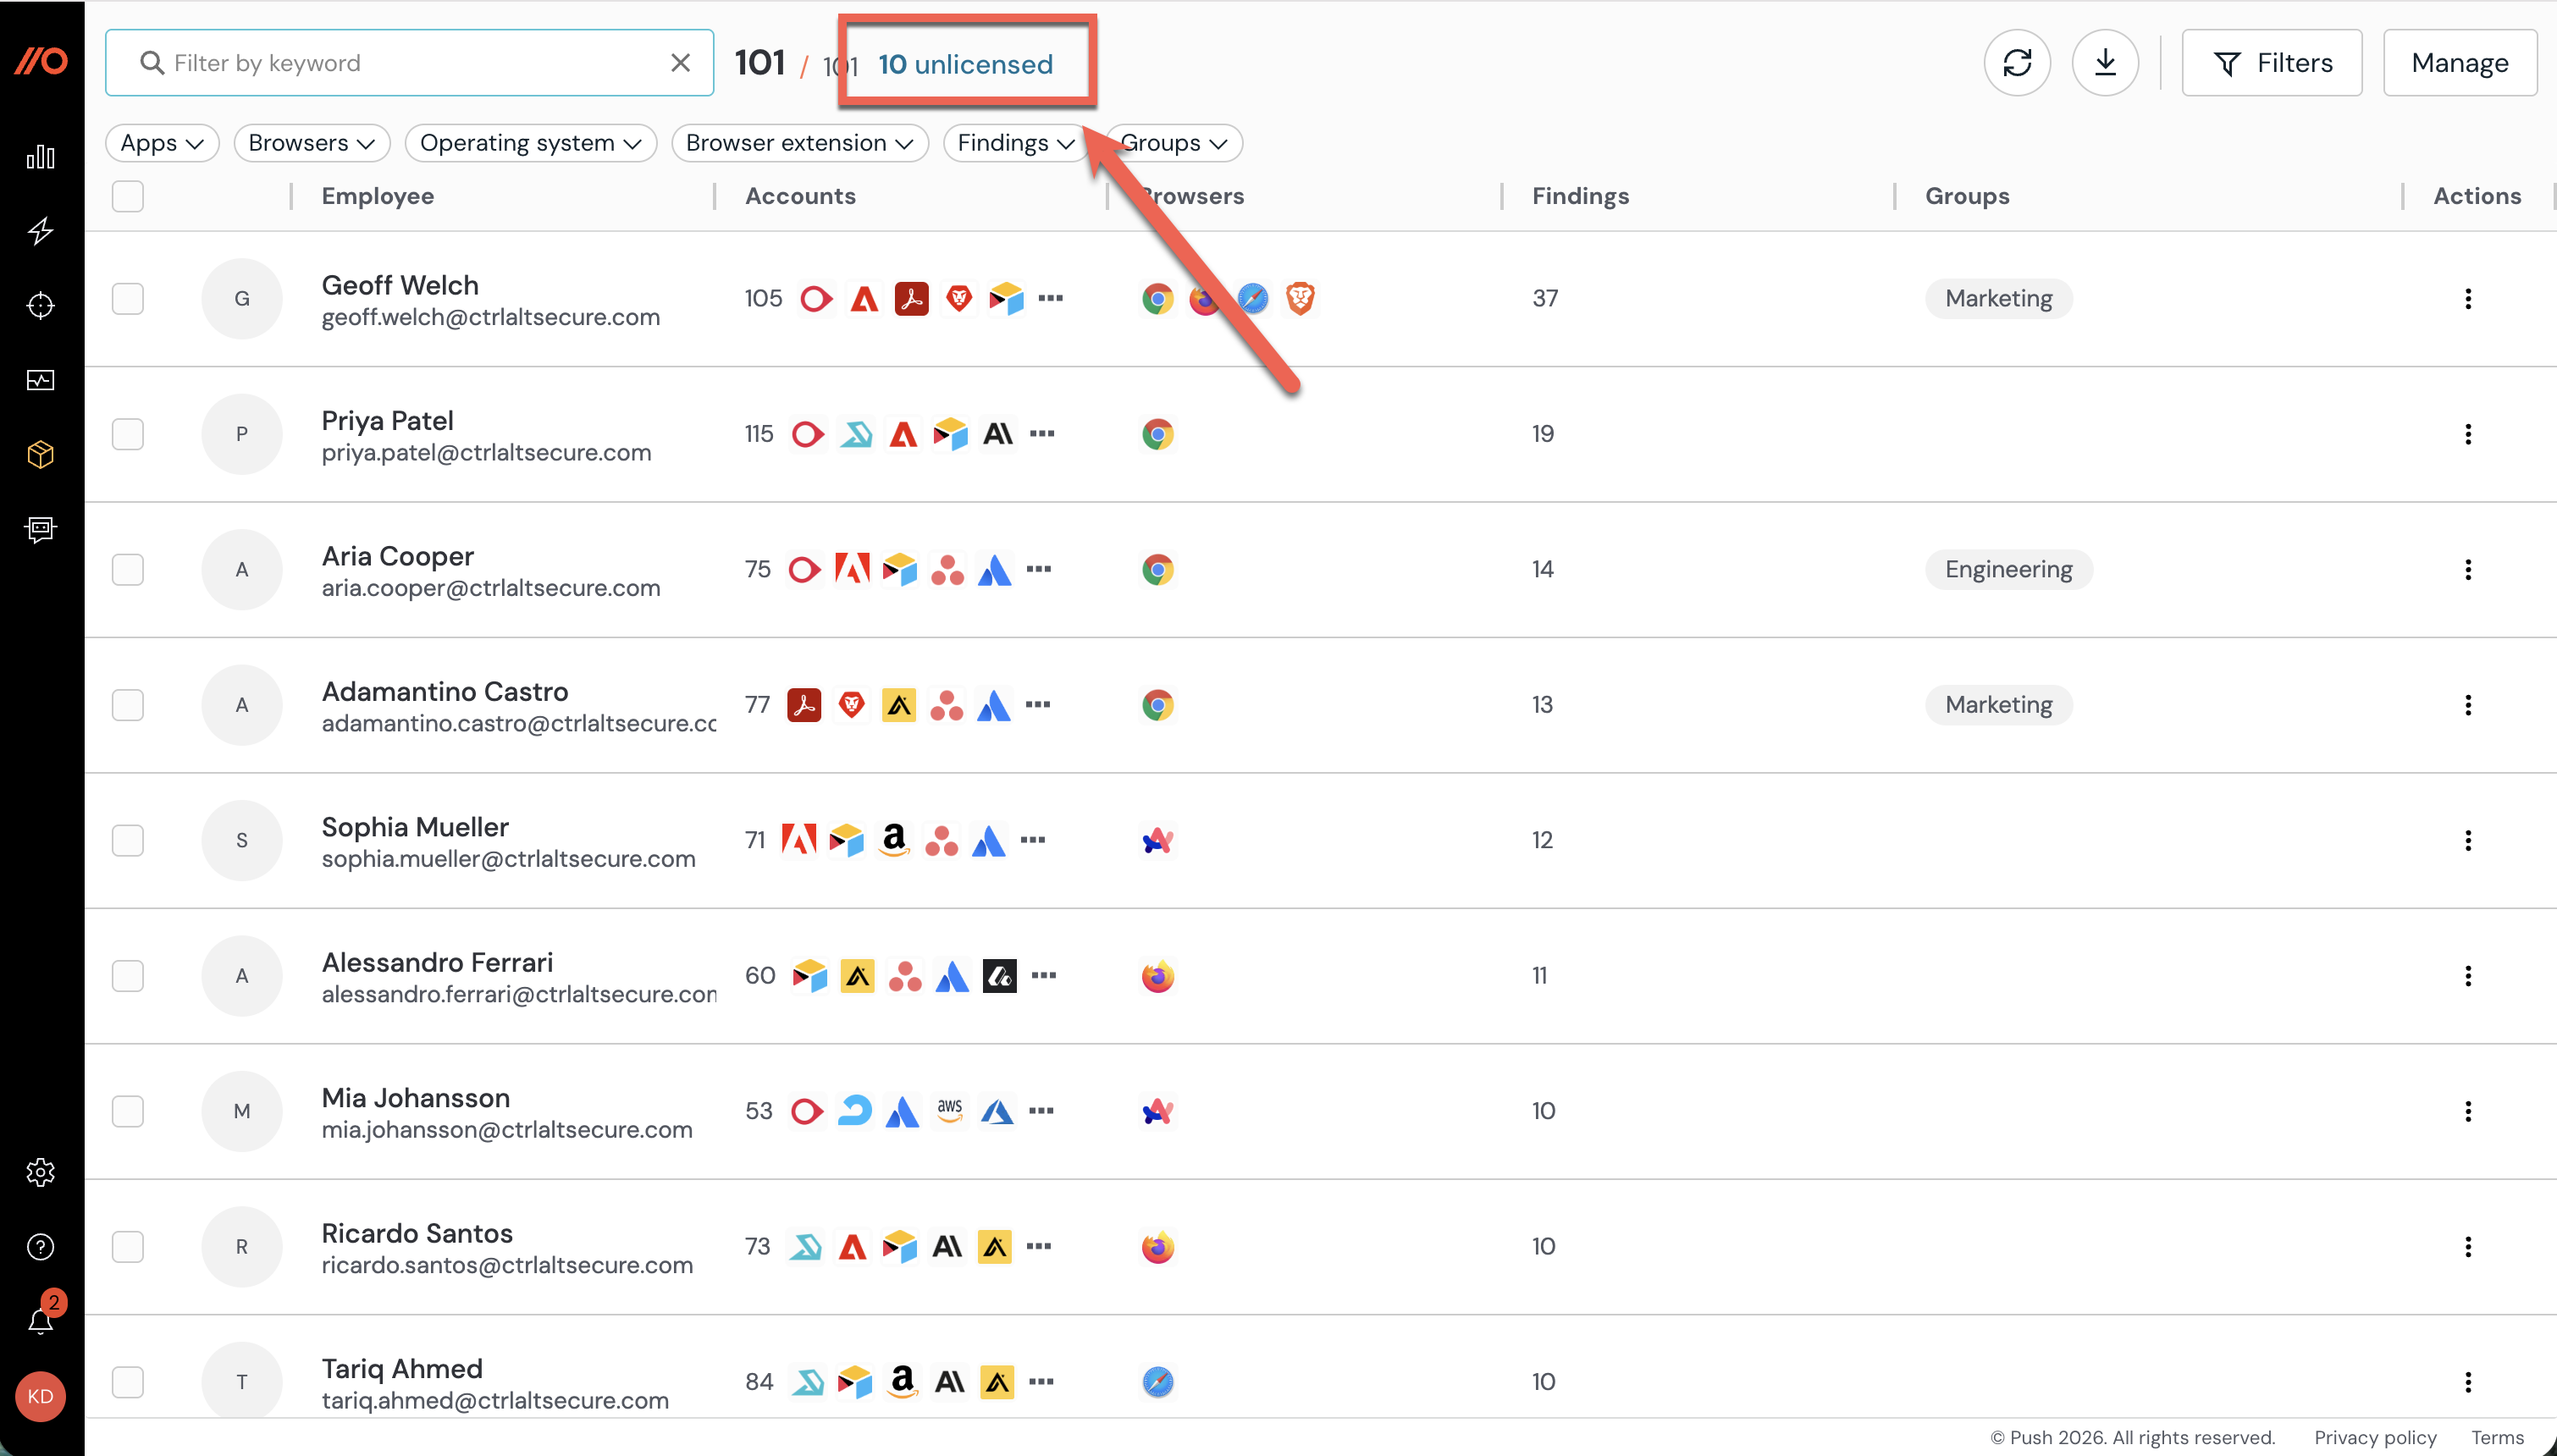Check the box next to Sophia Mueller
The height and width of the screenshot is (1456, 2557).
pyautogui.click(x=128, y=840)
